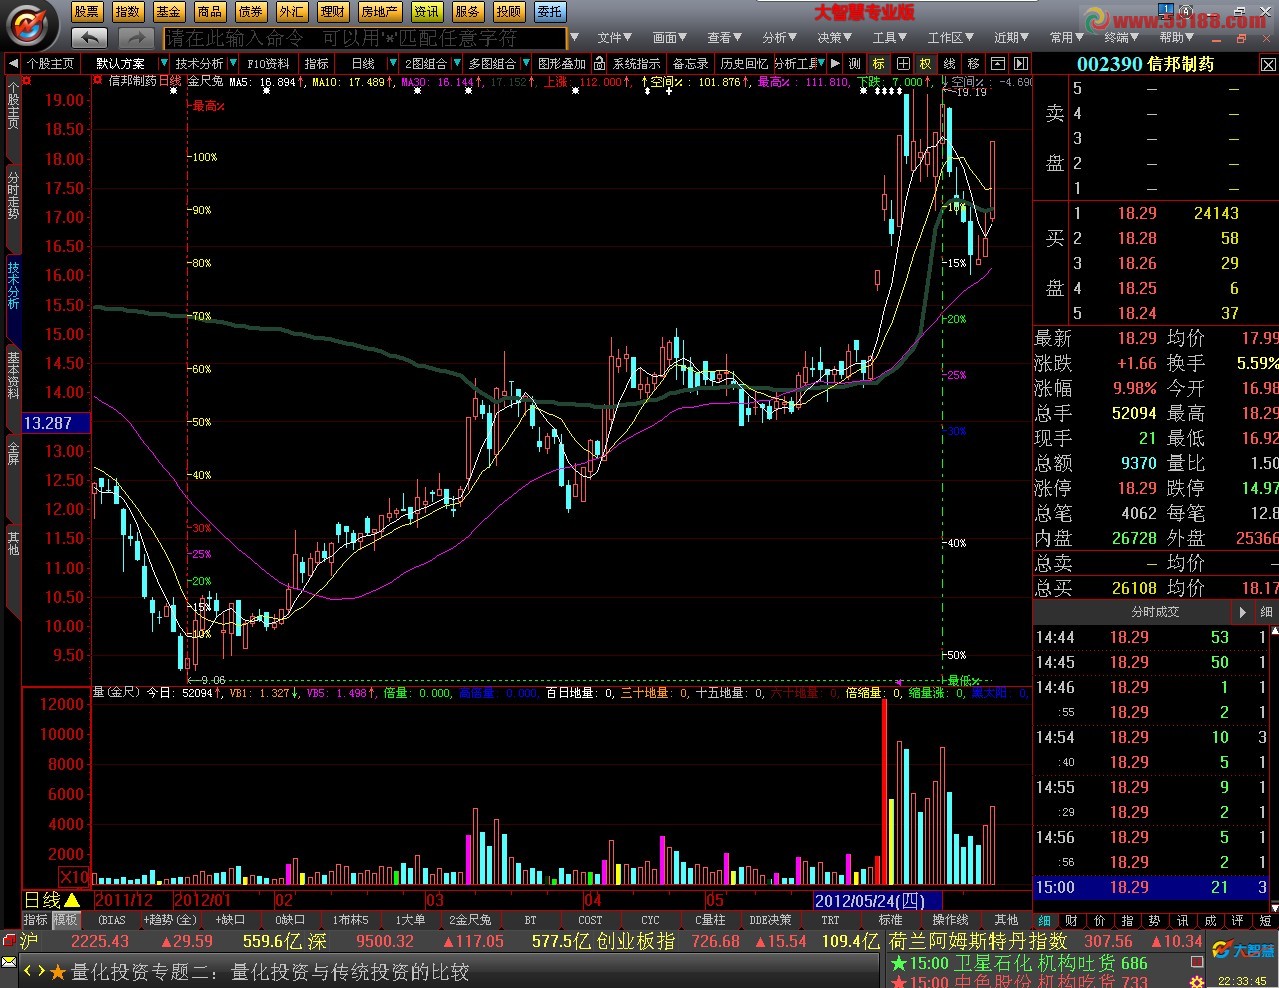Open the 2图组合 dropdown
Image resolution: width=1279 pixels, height=988 pixels.
point(455,63)
